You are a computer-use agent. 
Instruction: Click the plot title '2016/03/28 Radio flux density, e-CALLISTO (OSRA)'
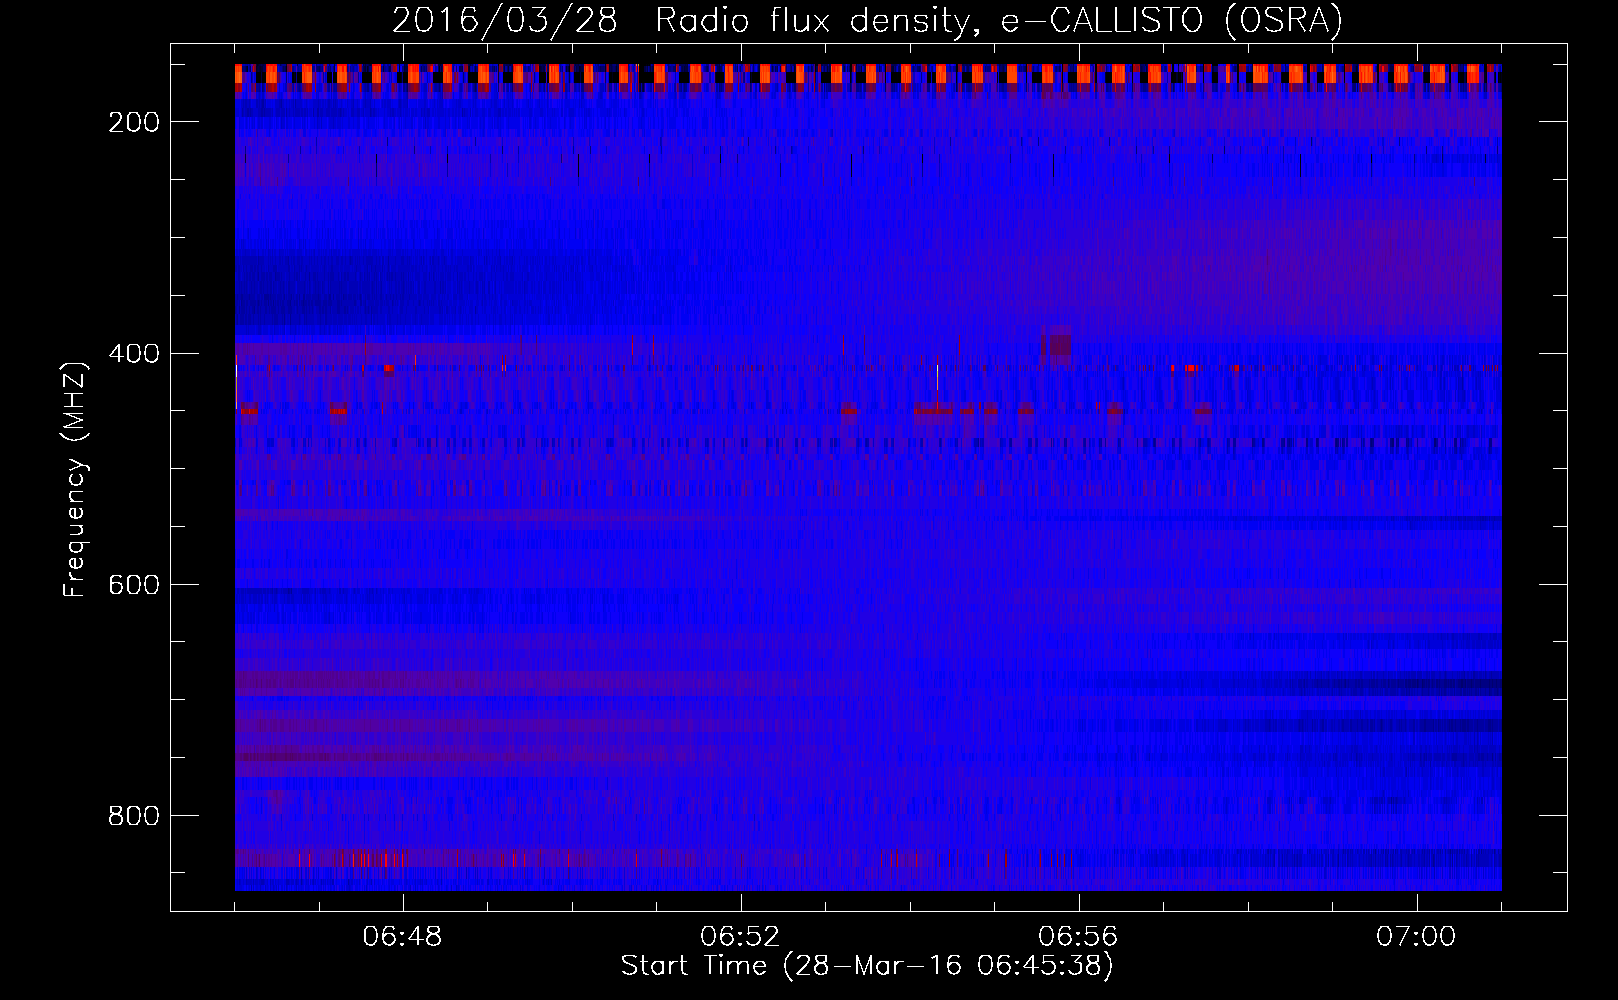click(867, 20)
